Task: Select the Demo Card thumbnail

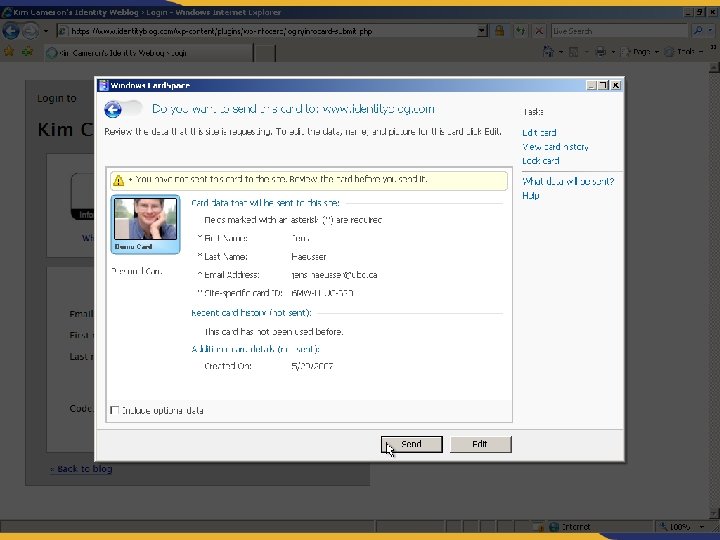Action: (146, 225)
